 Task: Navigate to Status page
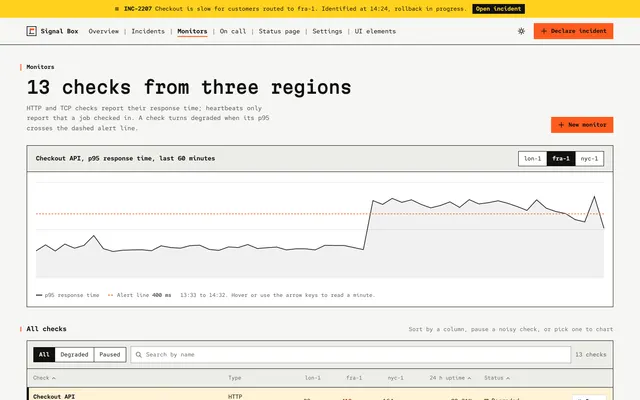[279, 31]
